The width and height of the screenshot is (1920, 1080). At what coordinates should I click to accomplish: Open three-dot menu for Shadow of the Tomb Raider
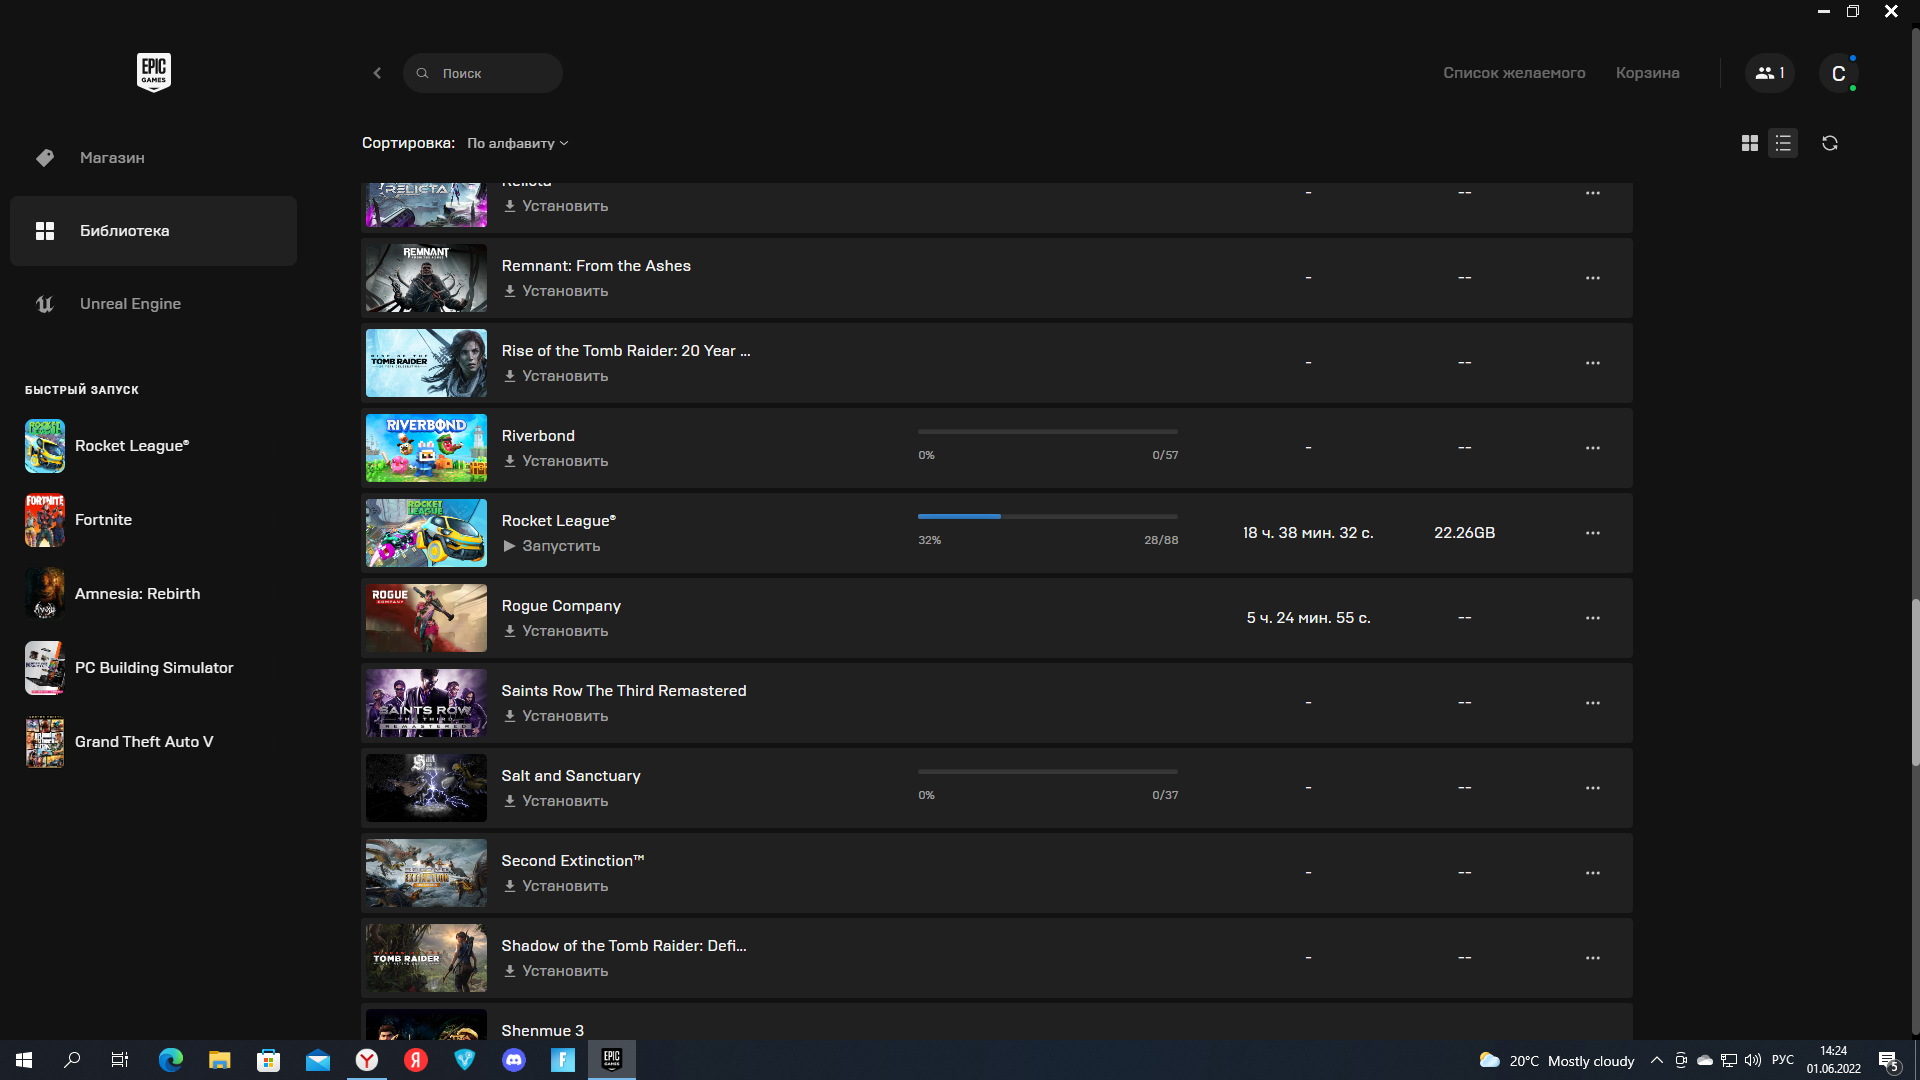[x=1593, y=958]
